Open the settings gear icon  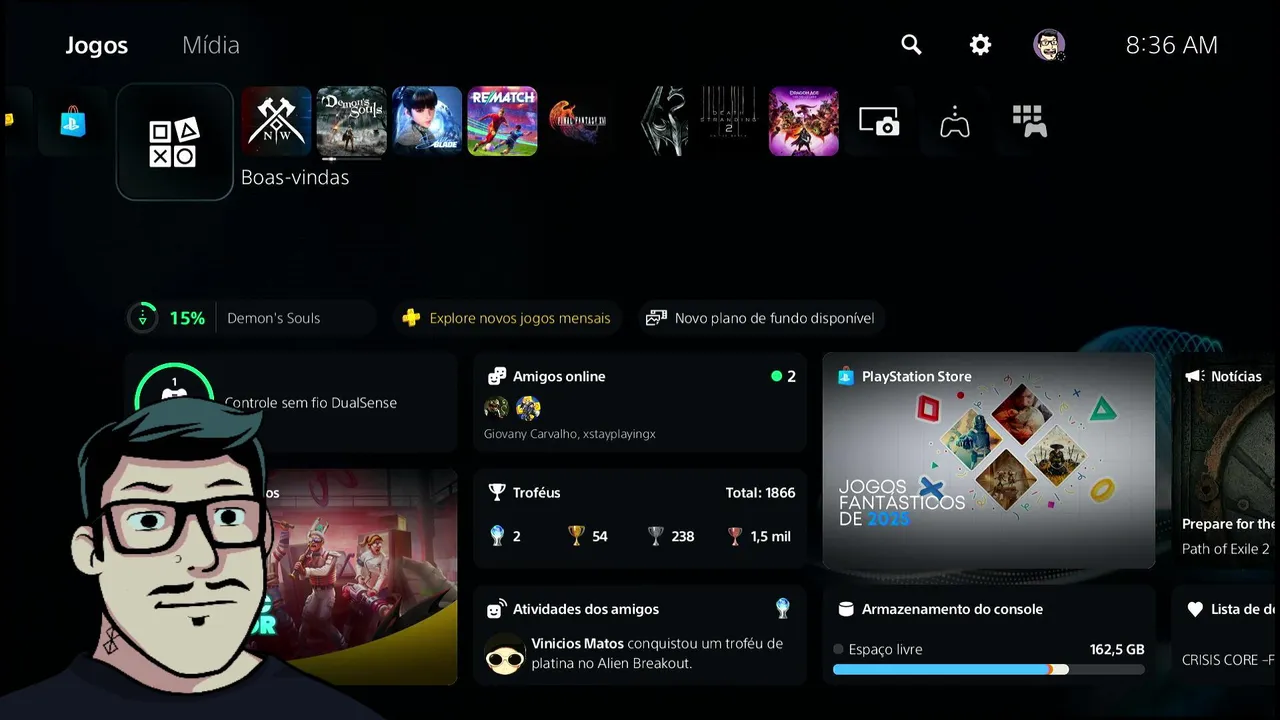980,45
